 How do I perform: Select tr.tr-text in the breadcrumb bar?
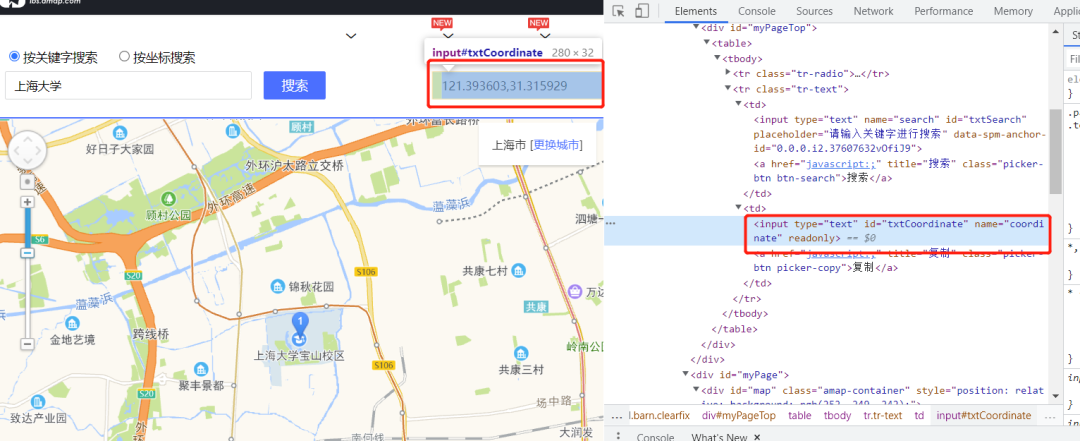click(882, 416)
